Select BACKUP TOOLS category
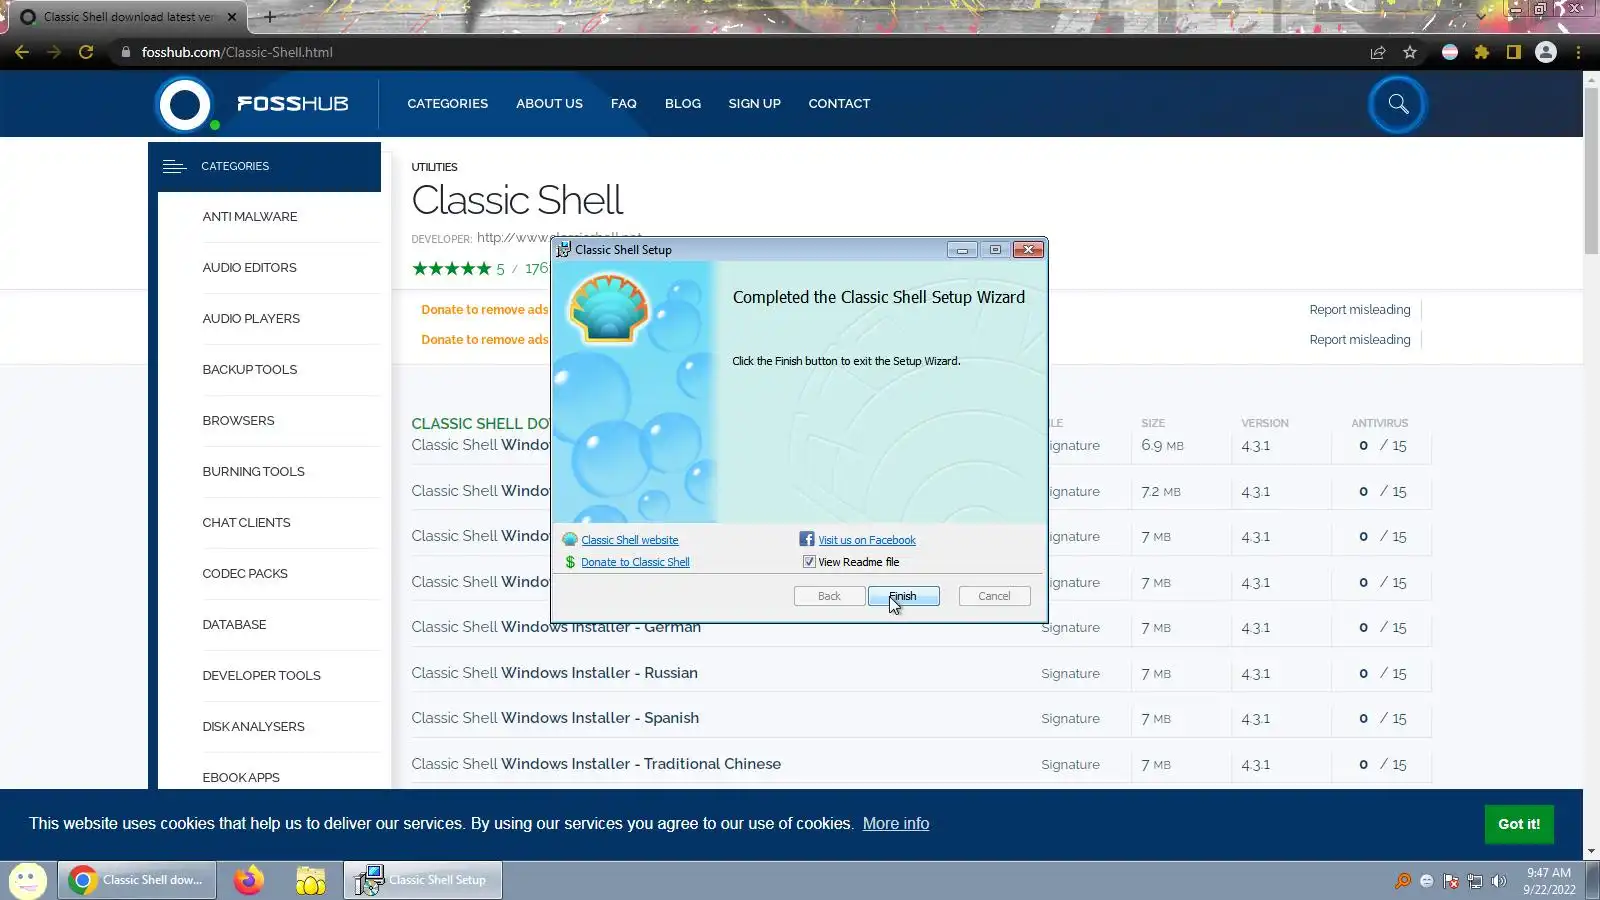Screen dimensions: 1600x900 [250, 370]
